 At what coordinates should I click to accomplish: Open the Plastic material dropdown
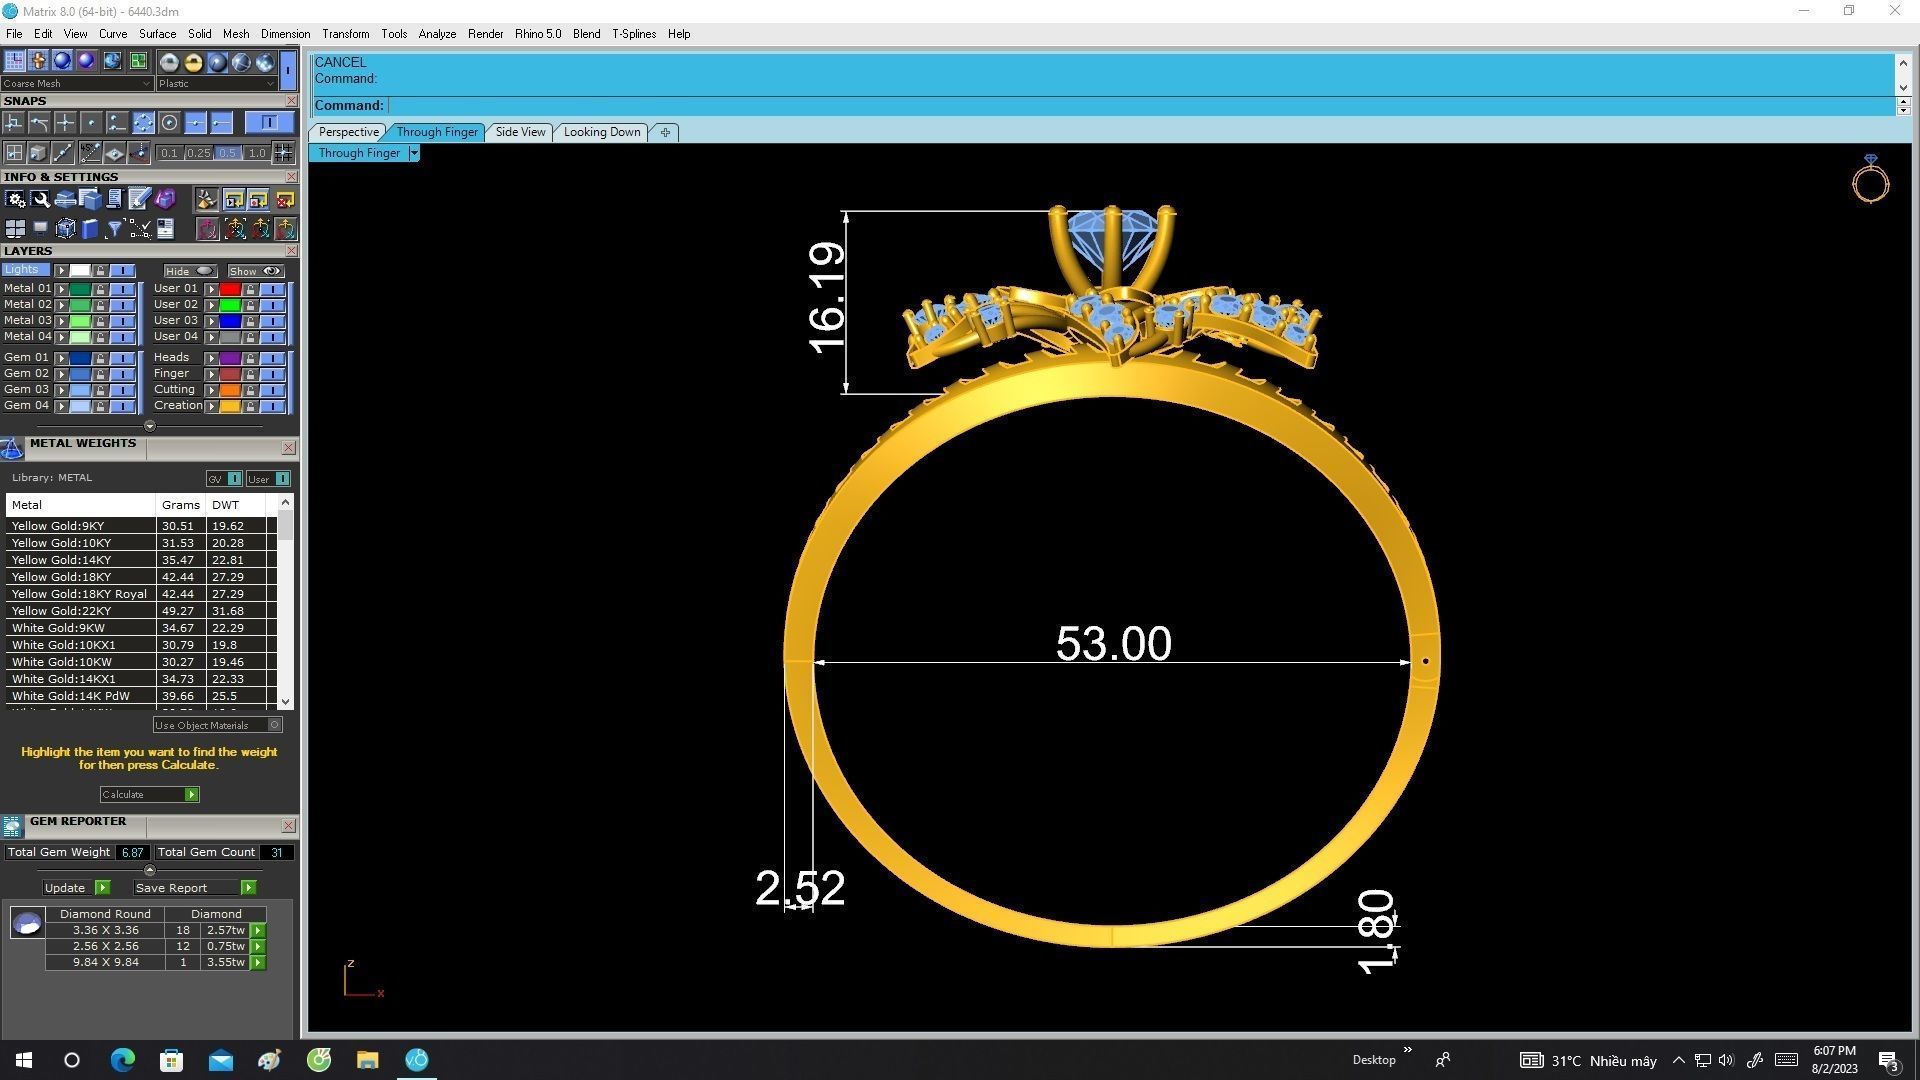pos(216,84)
